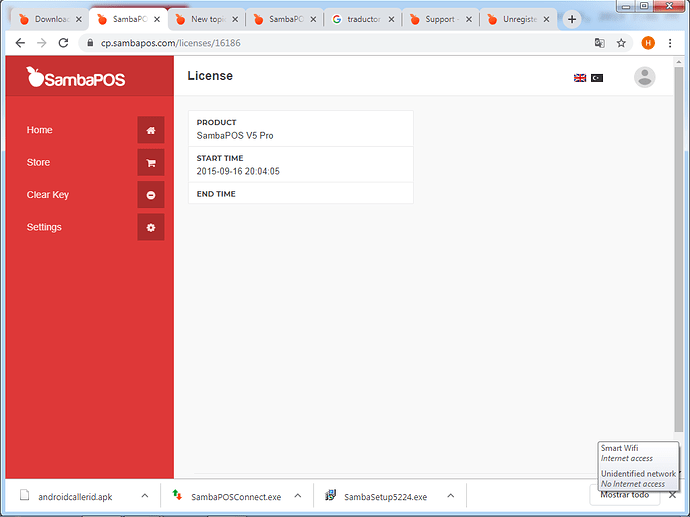Open the Chrome three-dot menu
Viewport: 690px width, 517px height.
pyautogui.click(x=670, y=43)
